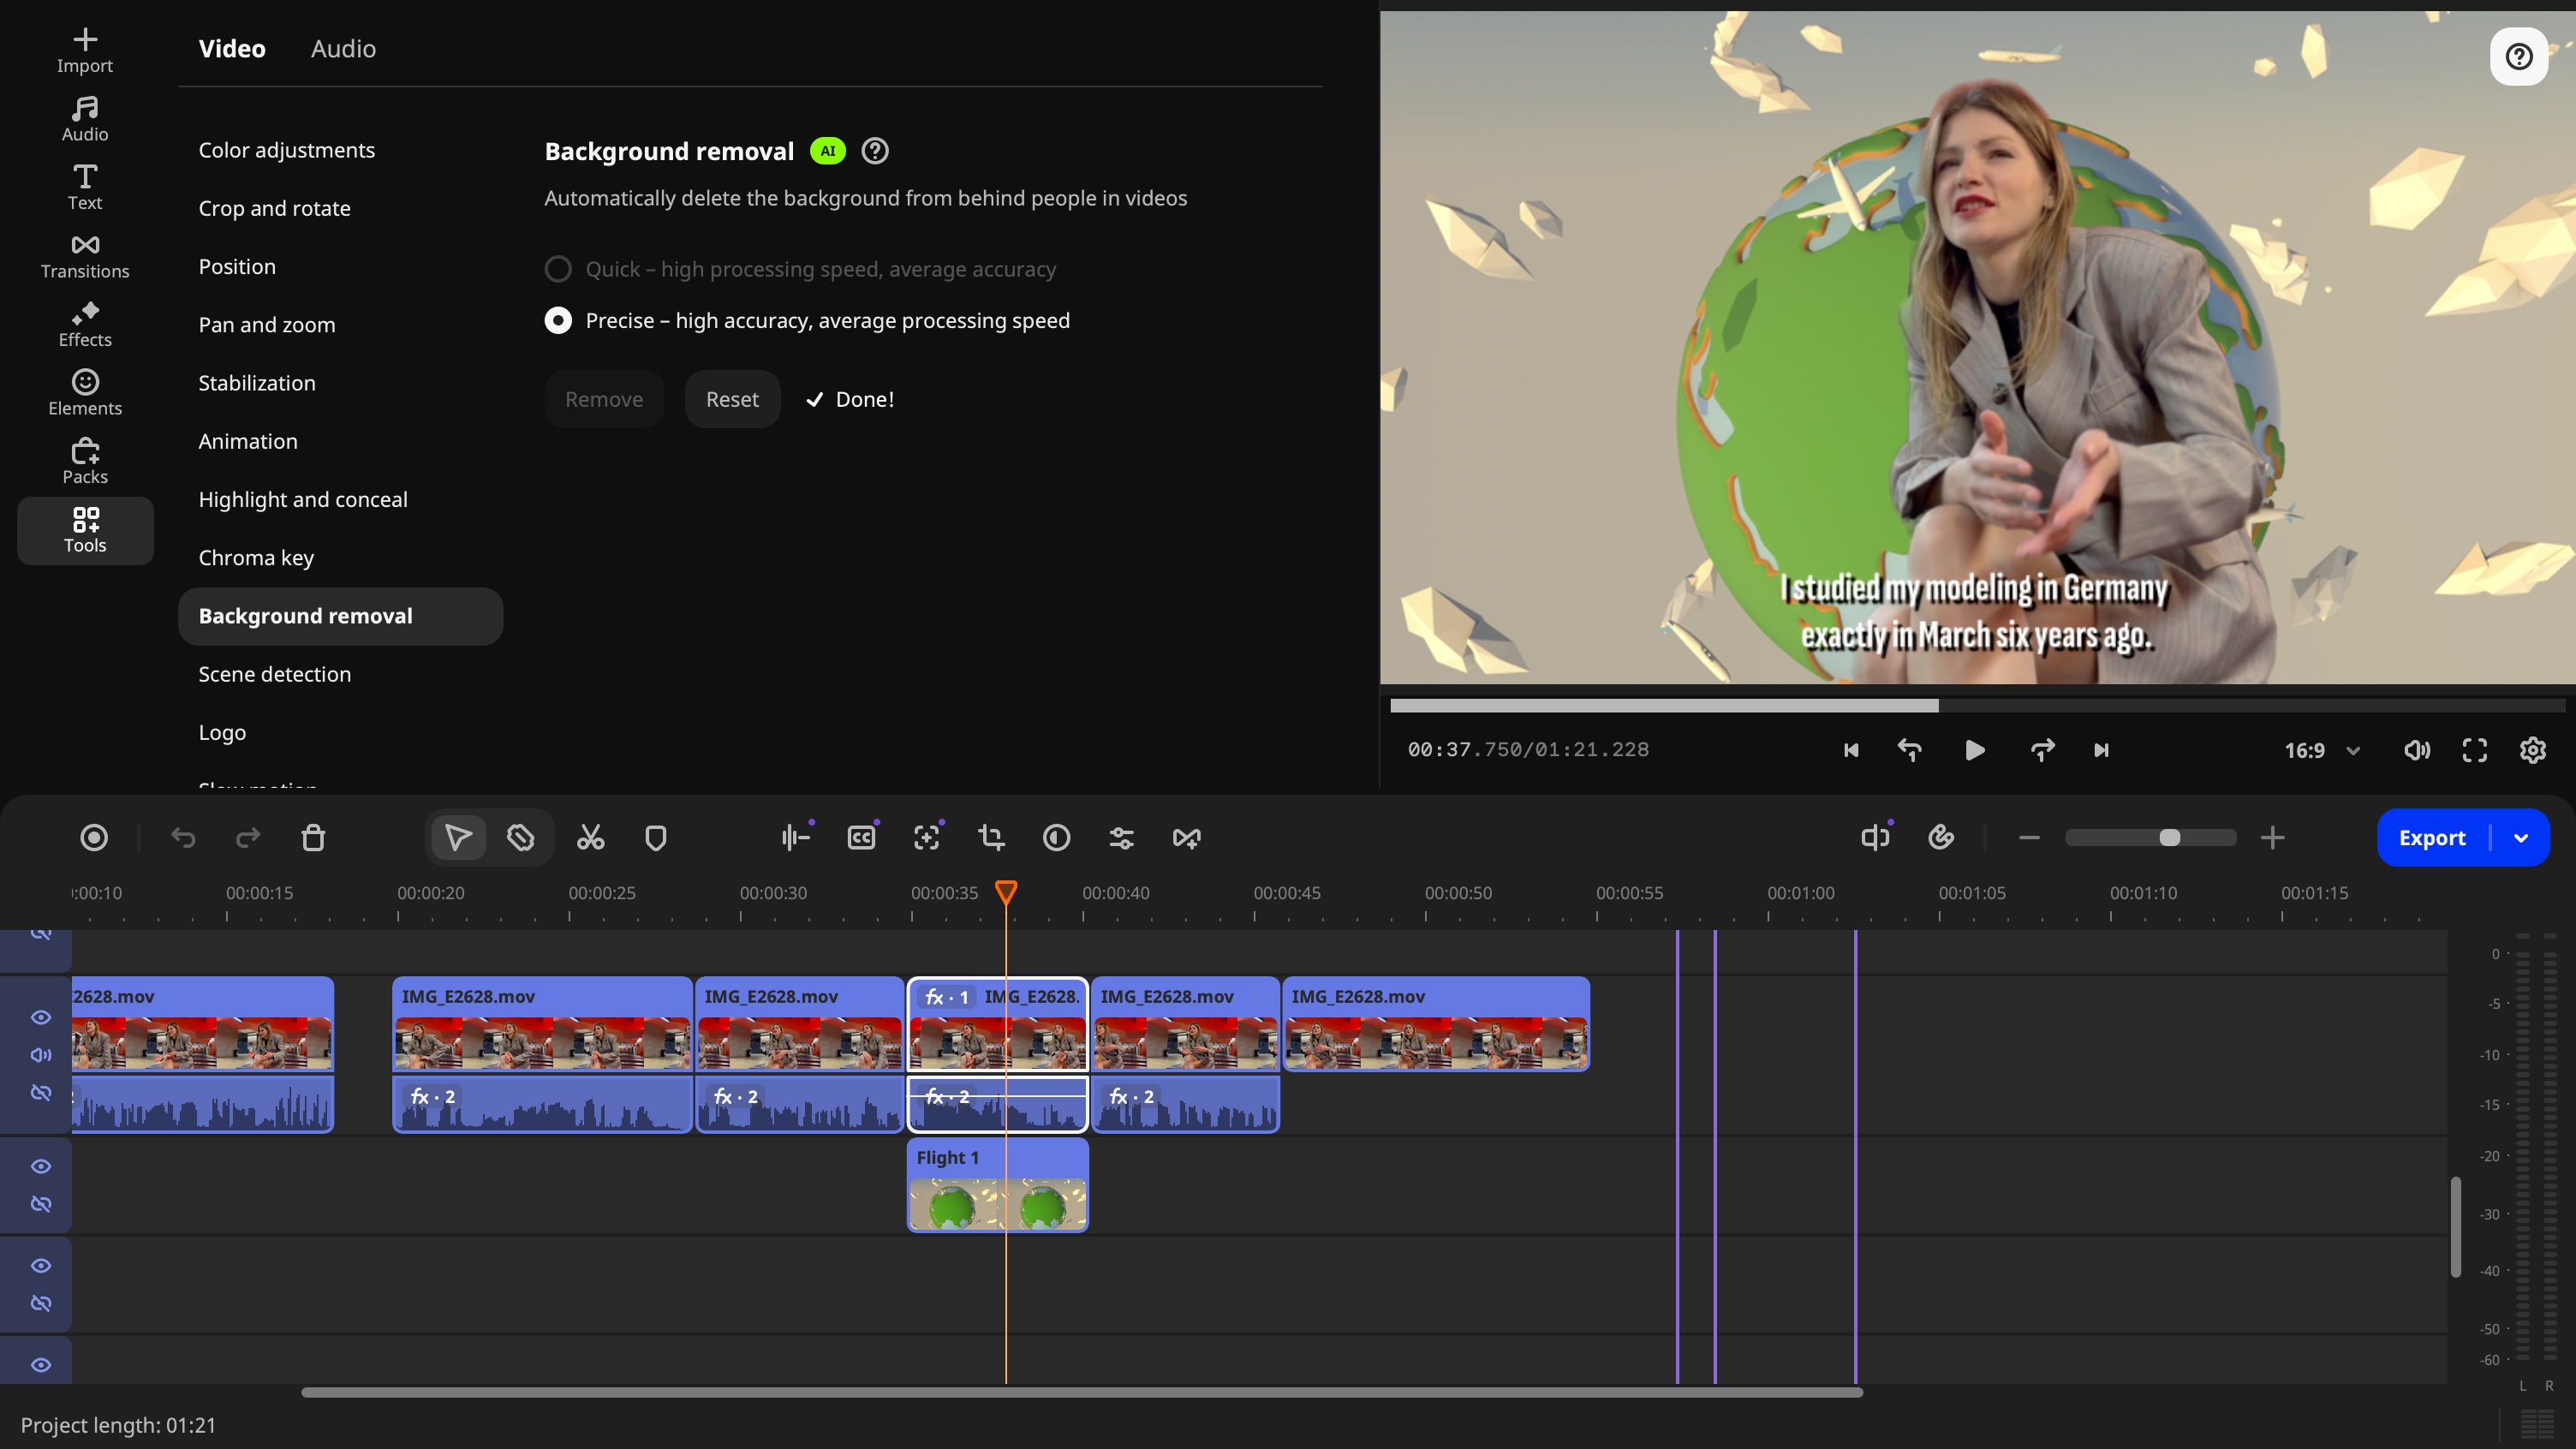Undo the last action
The height and width of the screenshot is (1449, 2576).
click(182, 837)
